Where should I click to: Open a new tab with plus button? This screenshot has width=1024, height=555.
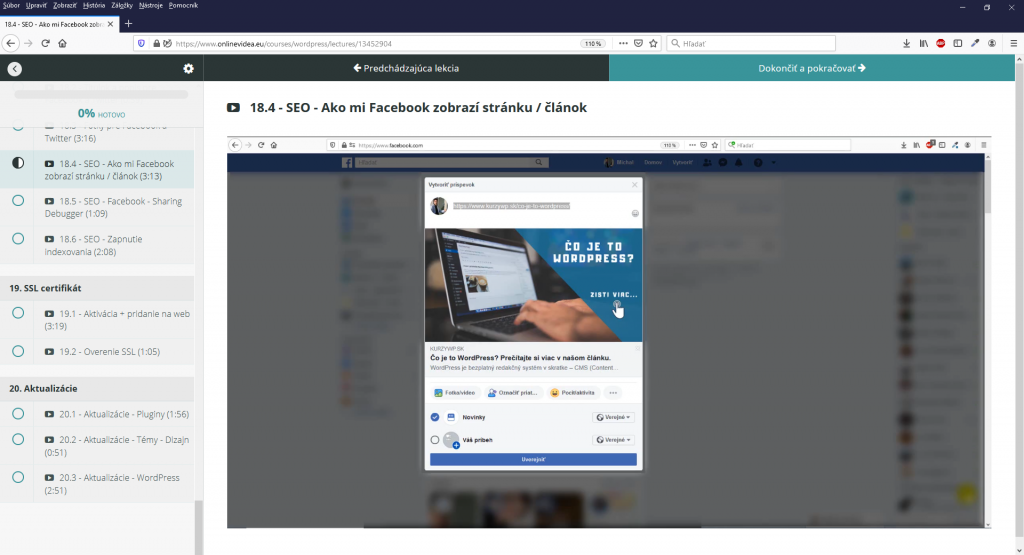point(128,24)
